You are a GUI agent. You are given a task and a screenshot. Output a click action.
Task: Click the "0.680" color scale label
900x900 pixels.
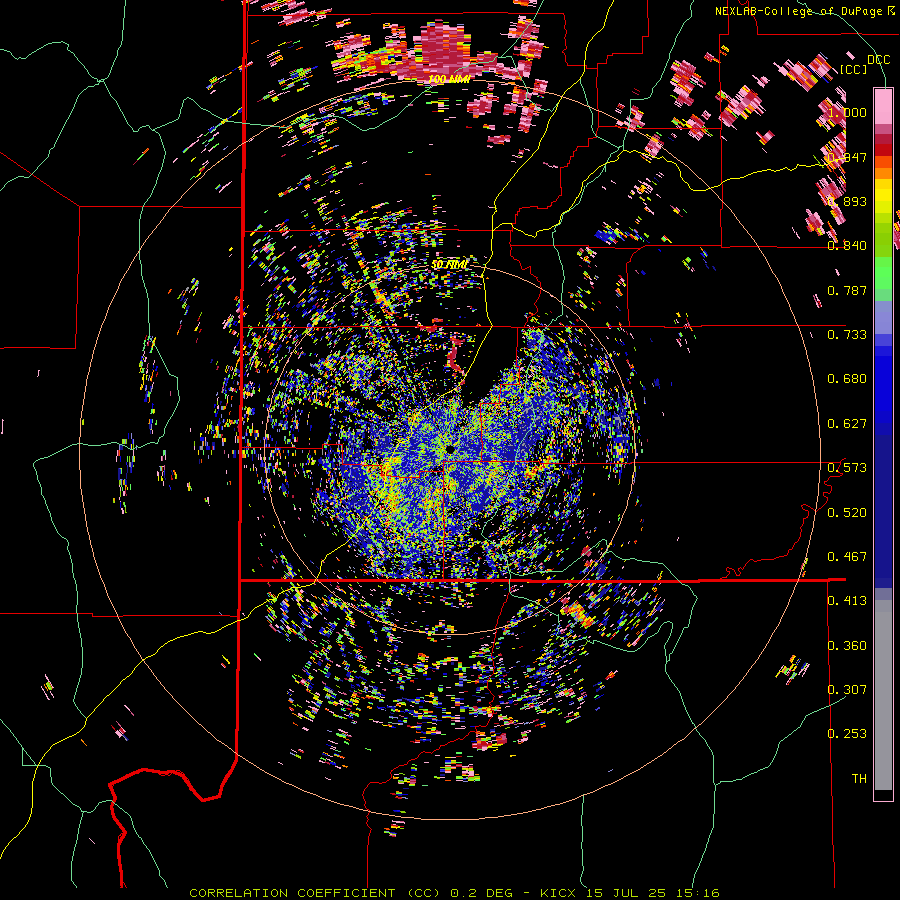[x=847, y=379]
